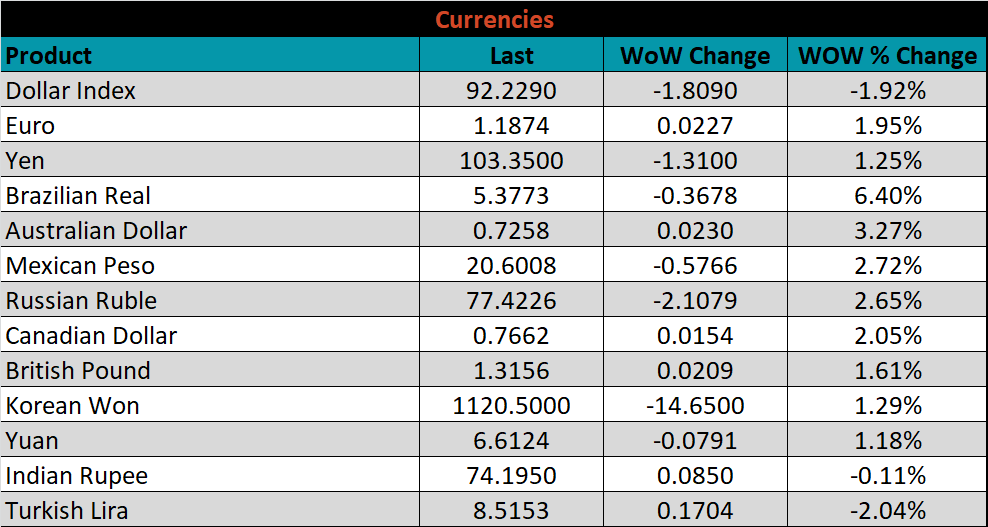Select the Yuan WoW change -0.0791
This screenshot has width=988, height=527.
click(x=695, y=441)
